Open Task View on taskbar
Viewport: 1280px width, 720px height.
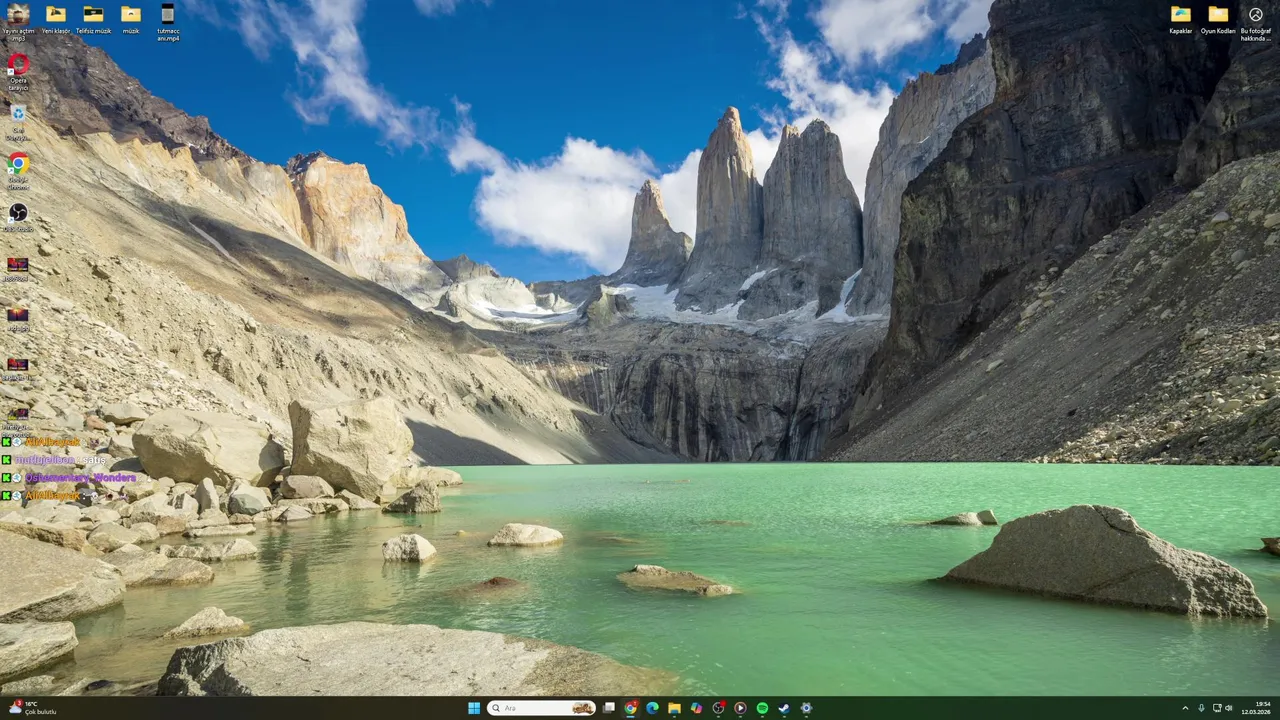click(608, 708)
